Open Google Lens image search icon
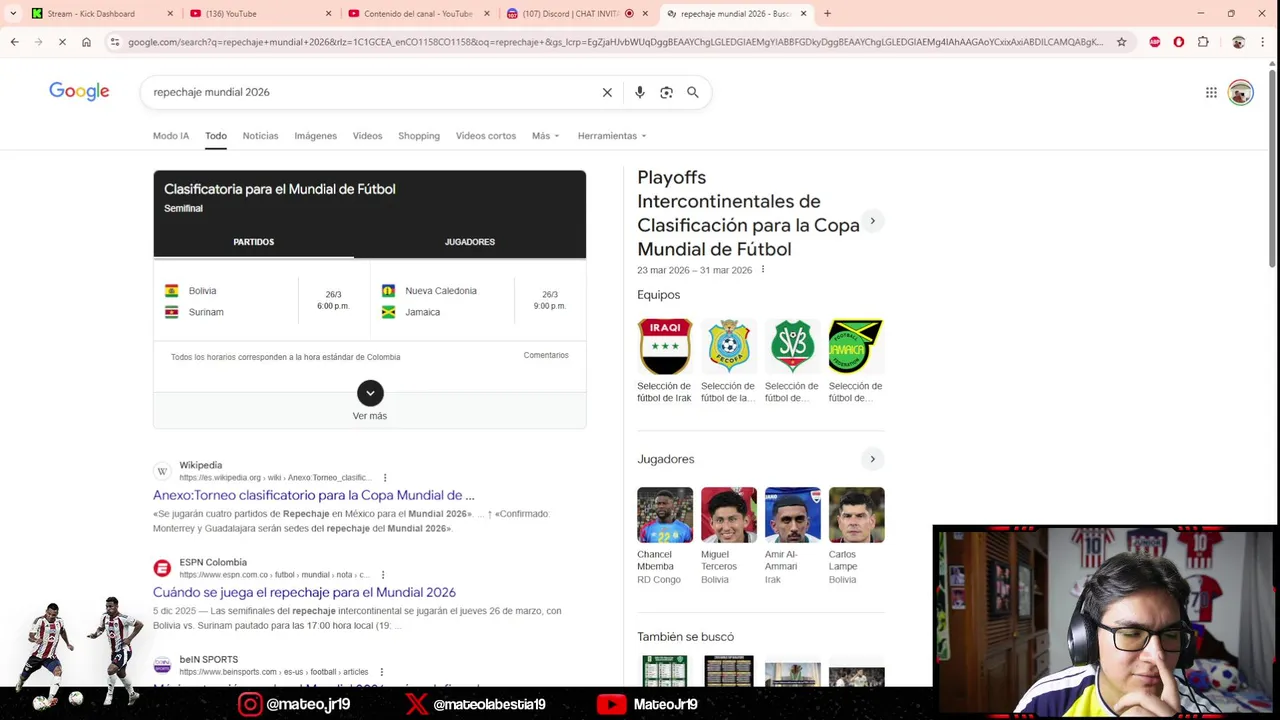The height and width of the screenshot is (720, 1280). click(666, 92)
